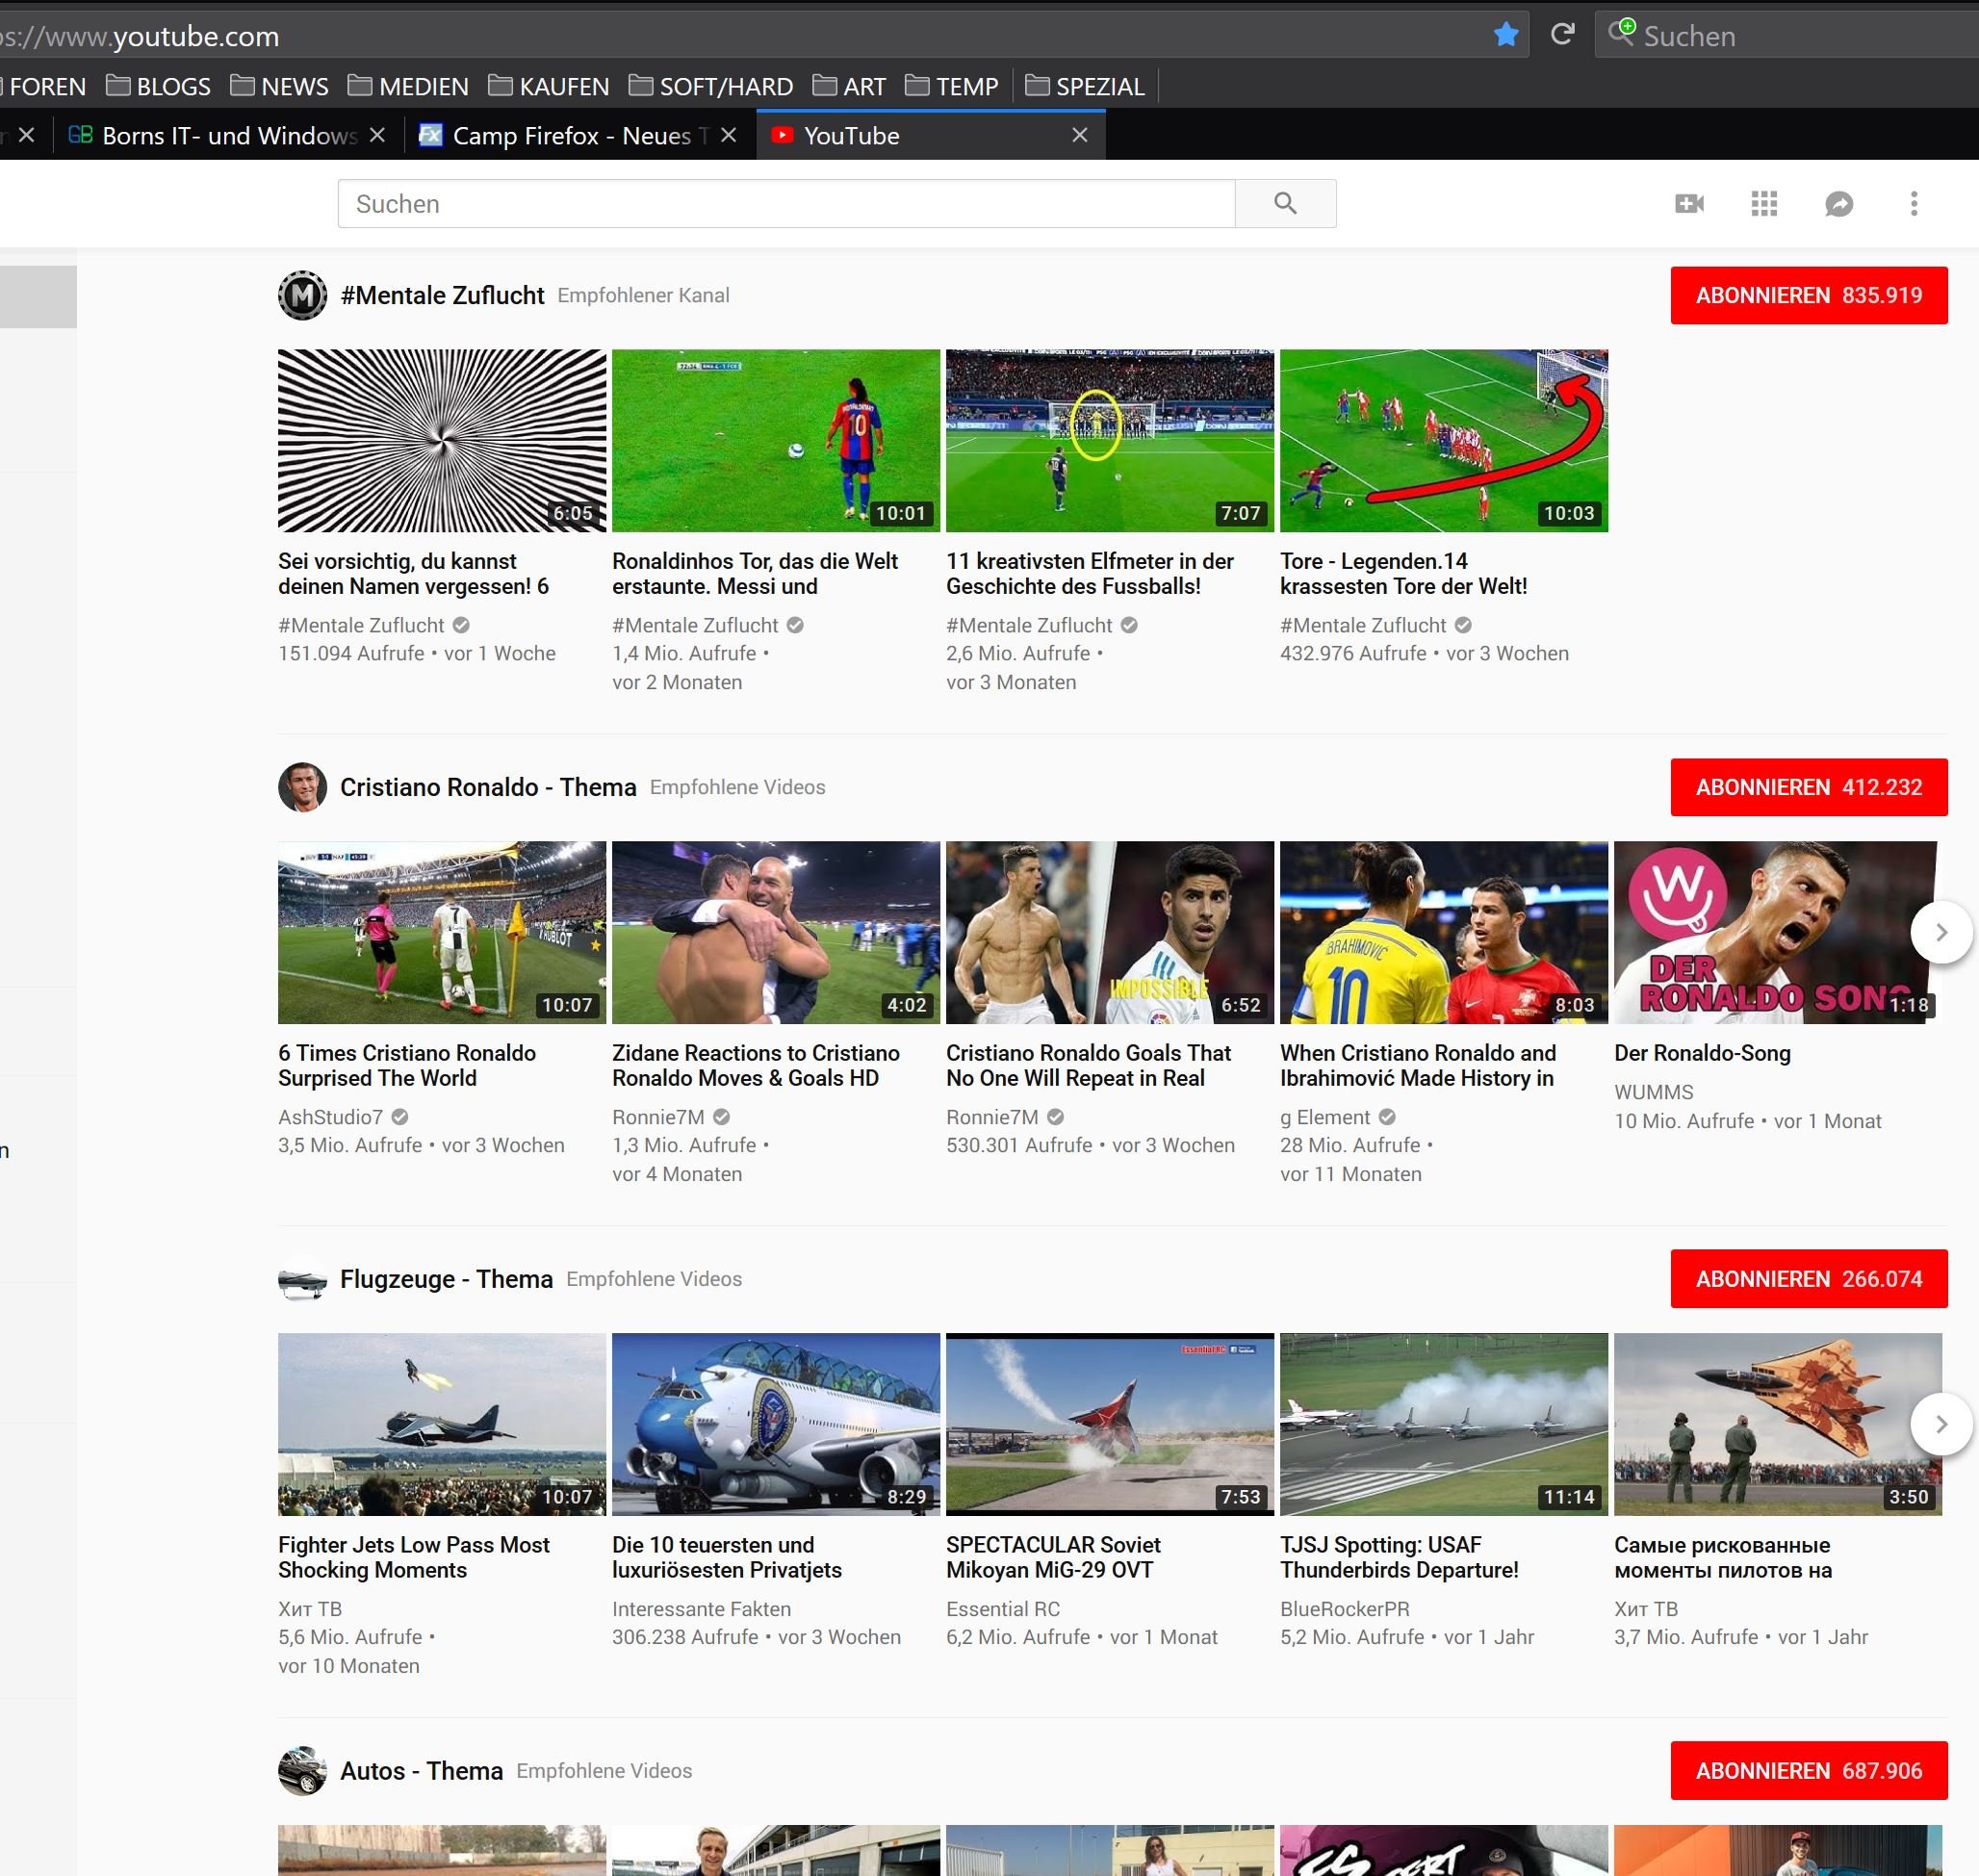
Task: Open the share messages icon
Action: pos(1838,204)
